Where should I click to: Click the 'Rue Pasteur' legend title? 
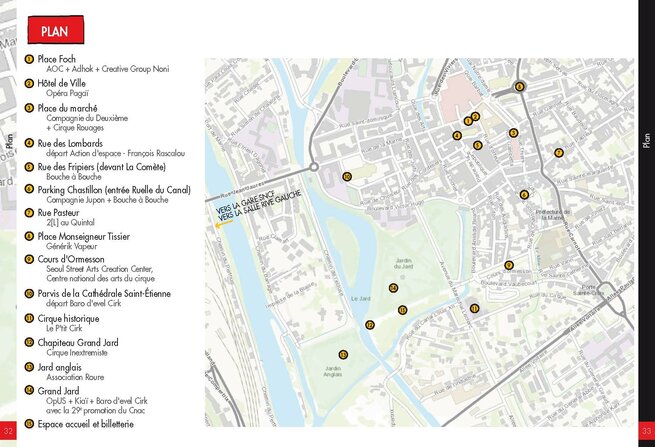click(x=58, y=212)
